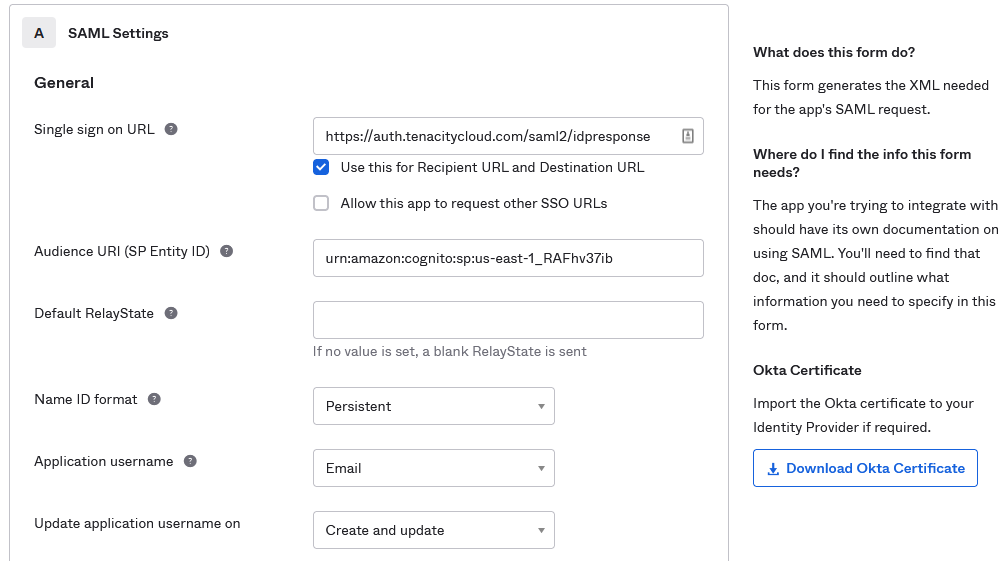Click the 'Okta Certificate' heading
This screenshot has width=1008, height=561.
pos(807,370)
